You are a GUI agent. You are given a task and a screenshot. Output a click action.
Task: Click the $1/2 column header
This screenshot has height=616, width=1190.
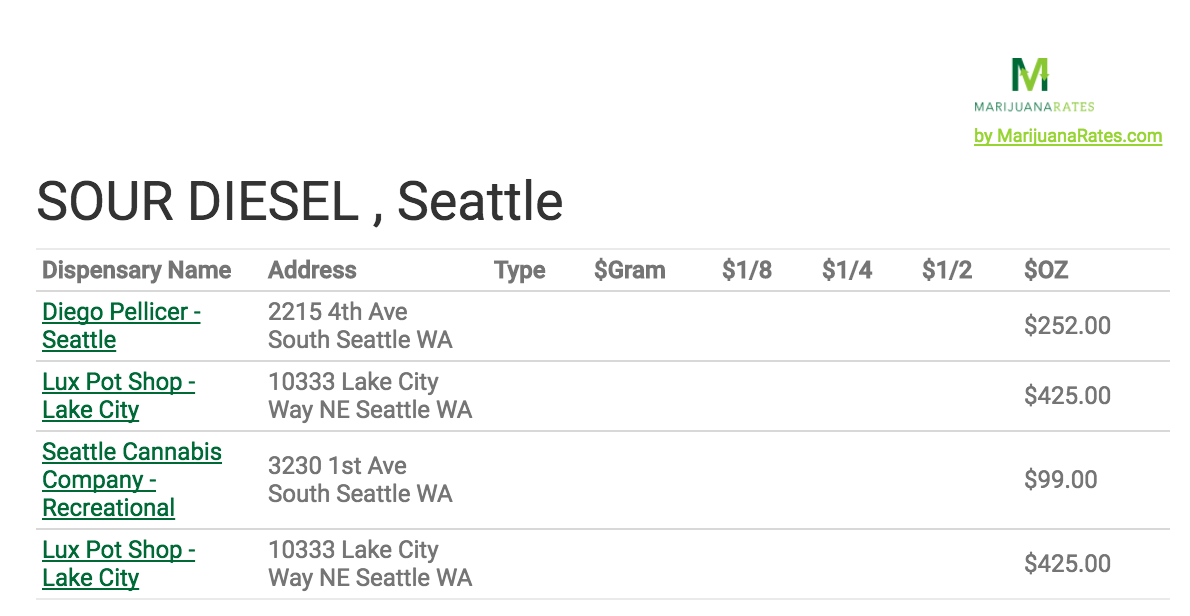(947, 270)
